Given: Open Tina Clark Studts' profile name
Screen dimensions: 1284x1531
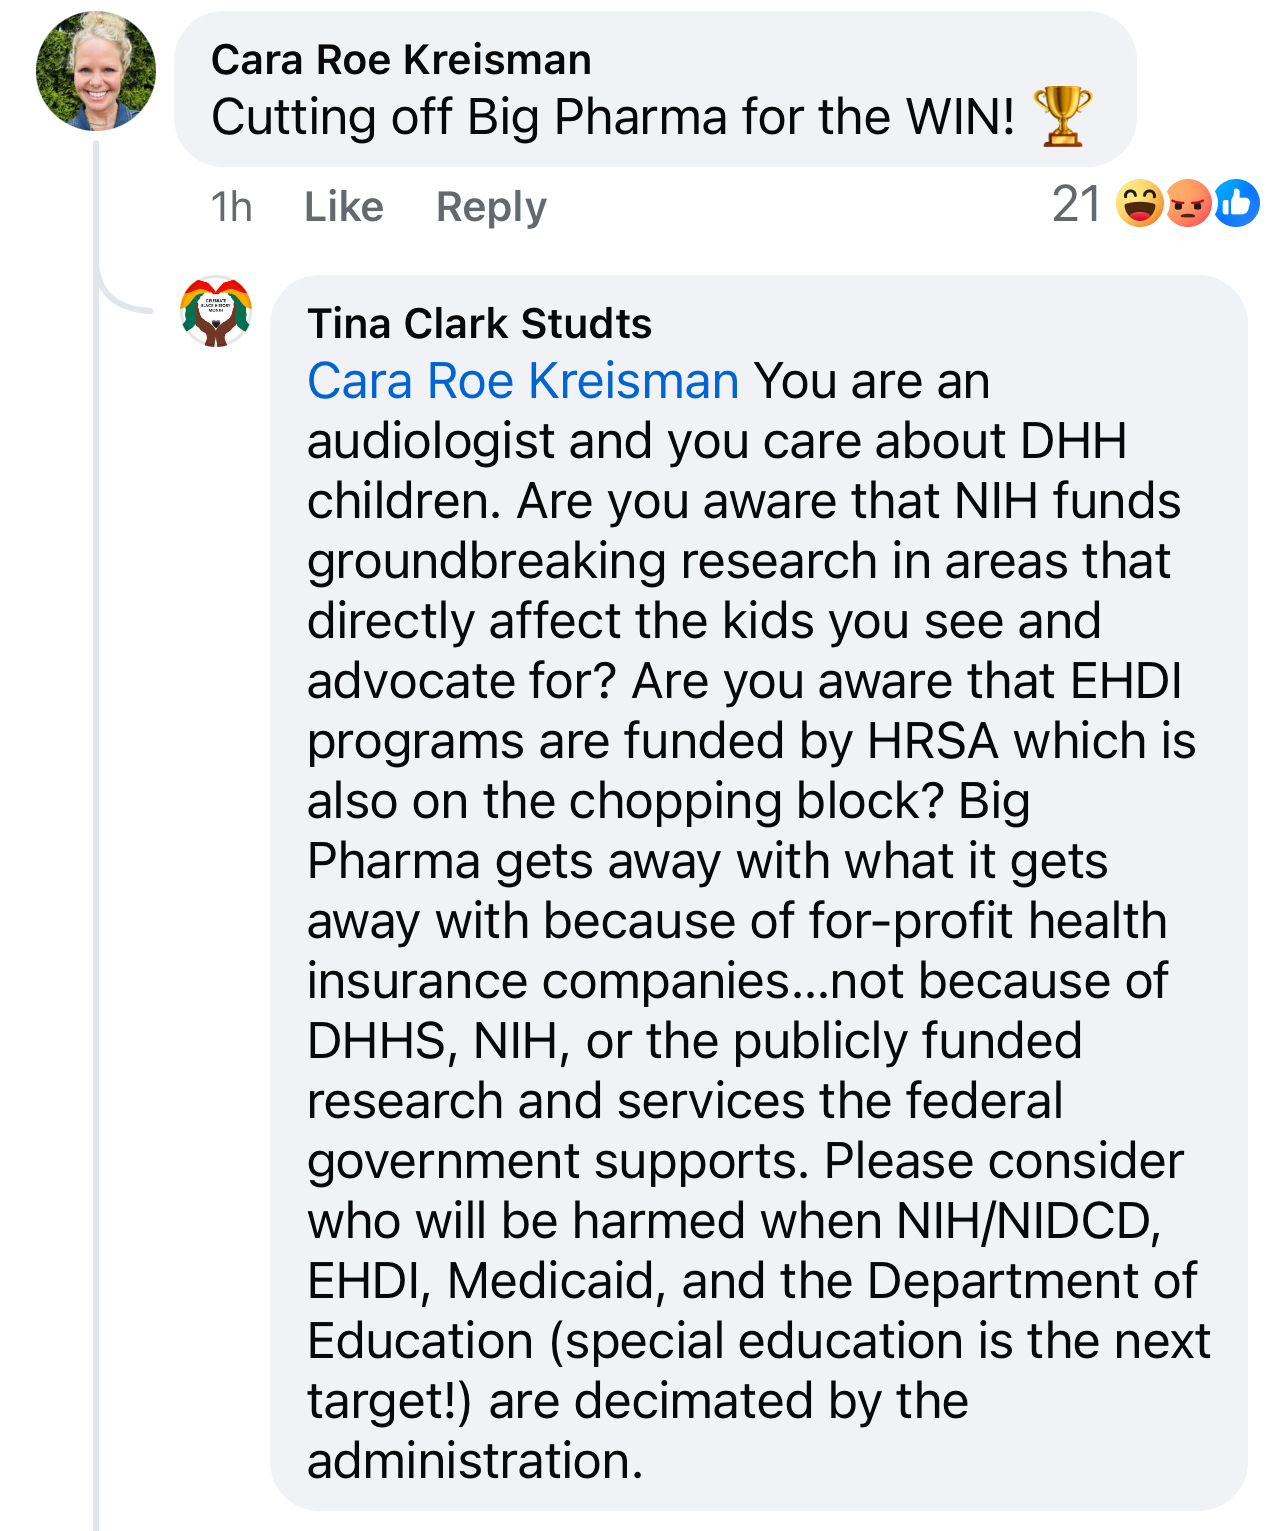Looking at the screenshot, I should (479, 324).
